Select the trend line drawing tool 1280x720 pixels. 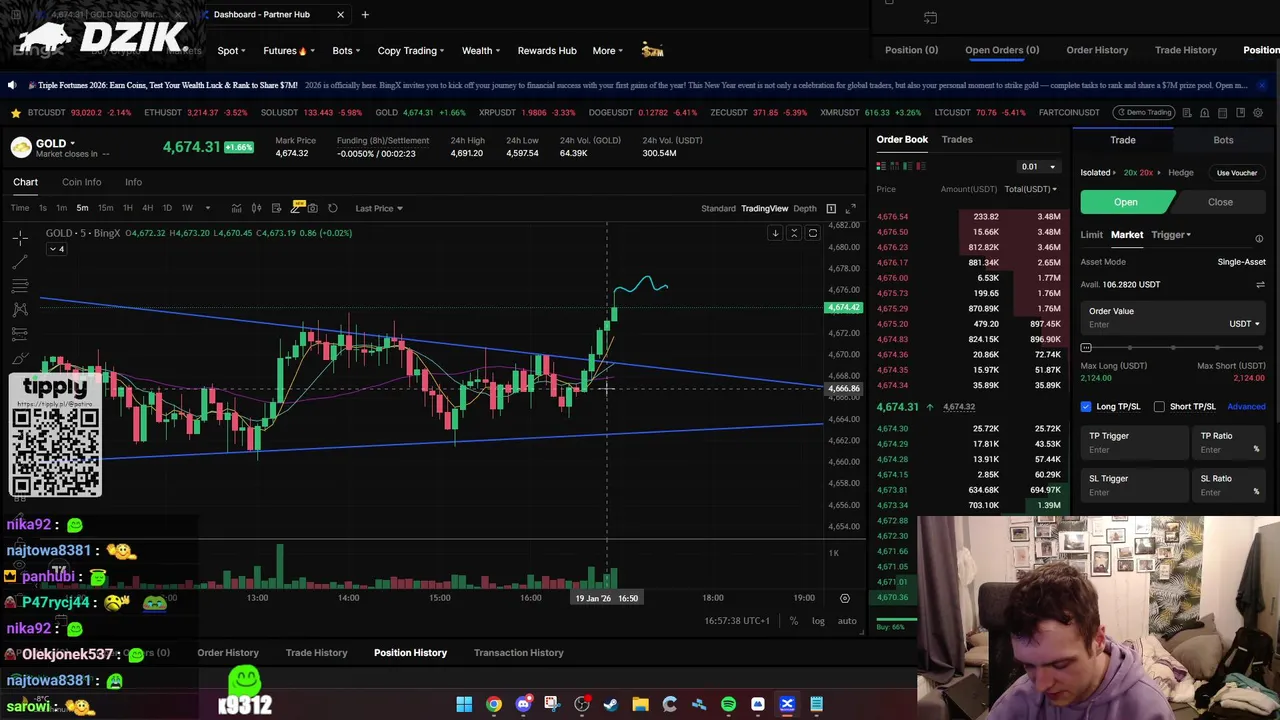coord(20,262)
